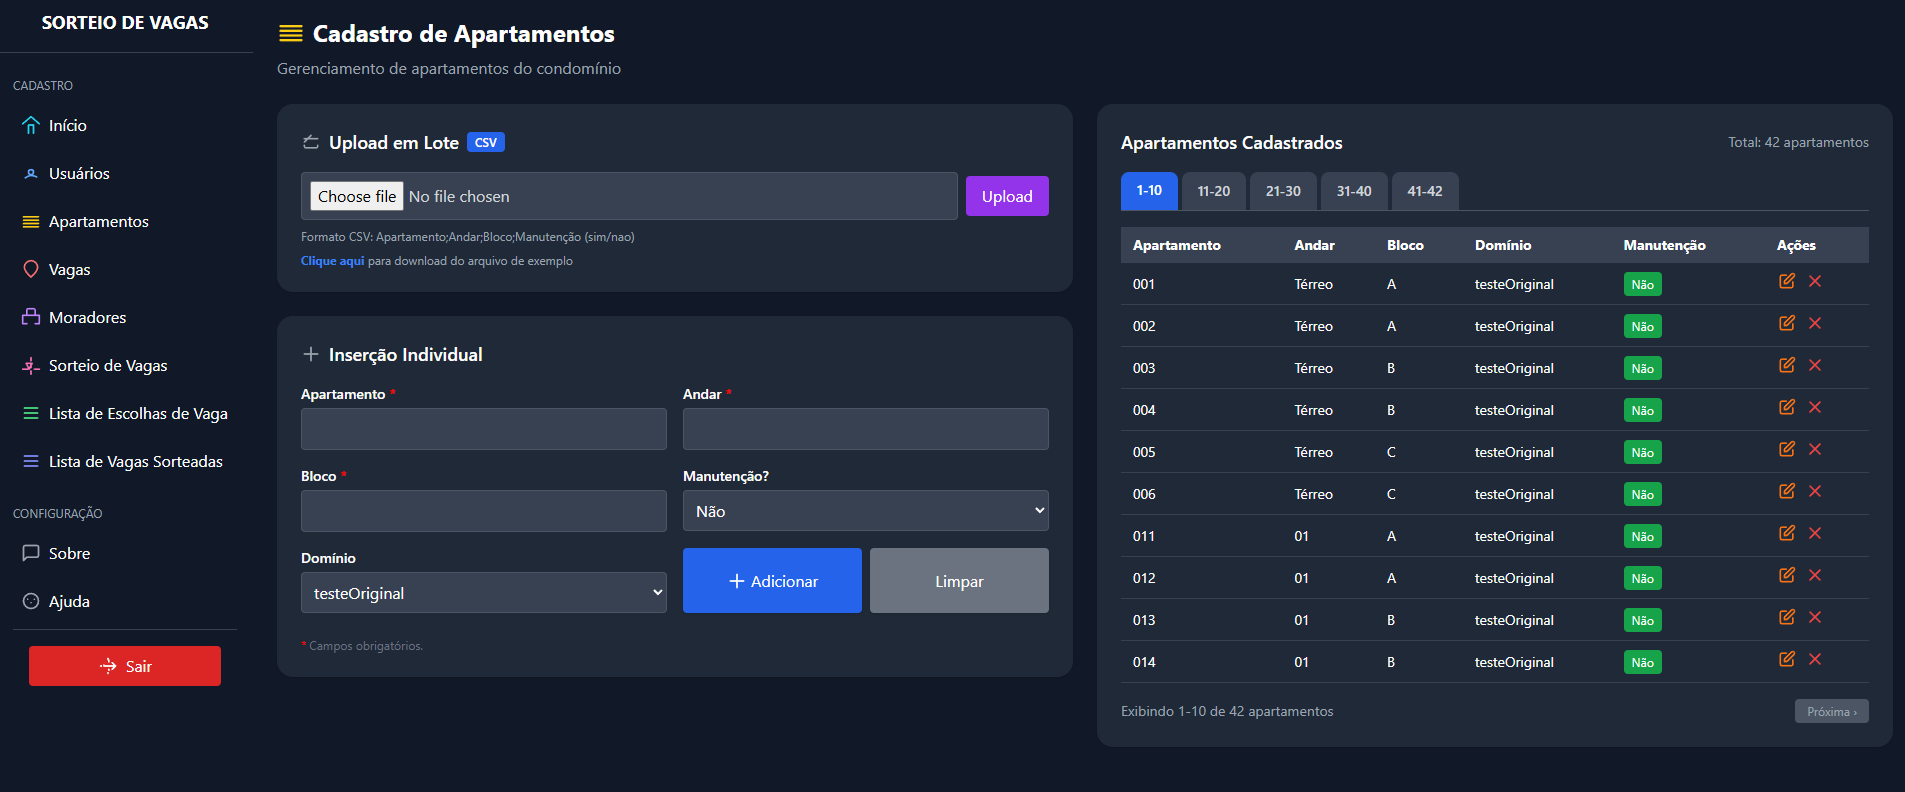Switch to the 11-20 page tab
This screenshot has height=792, width=1905.
pos(1213,191)
